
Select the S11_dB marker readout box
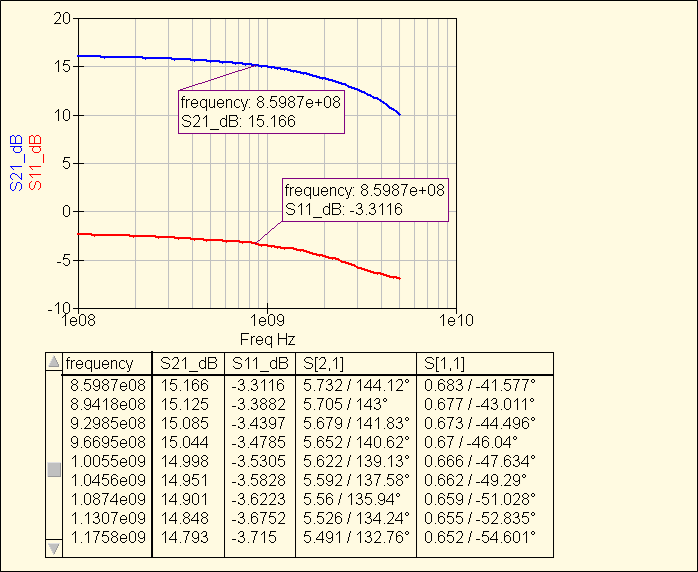click(x=365, y=199)
